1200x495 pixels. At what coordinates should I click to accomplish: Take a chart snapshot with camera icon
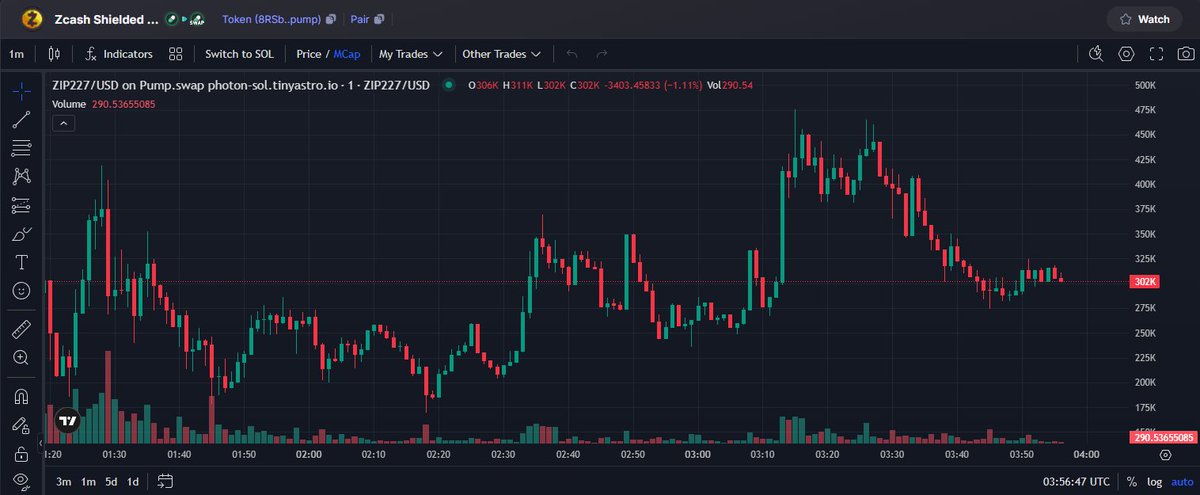pyautogui.click(x=1185, y=54)
